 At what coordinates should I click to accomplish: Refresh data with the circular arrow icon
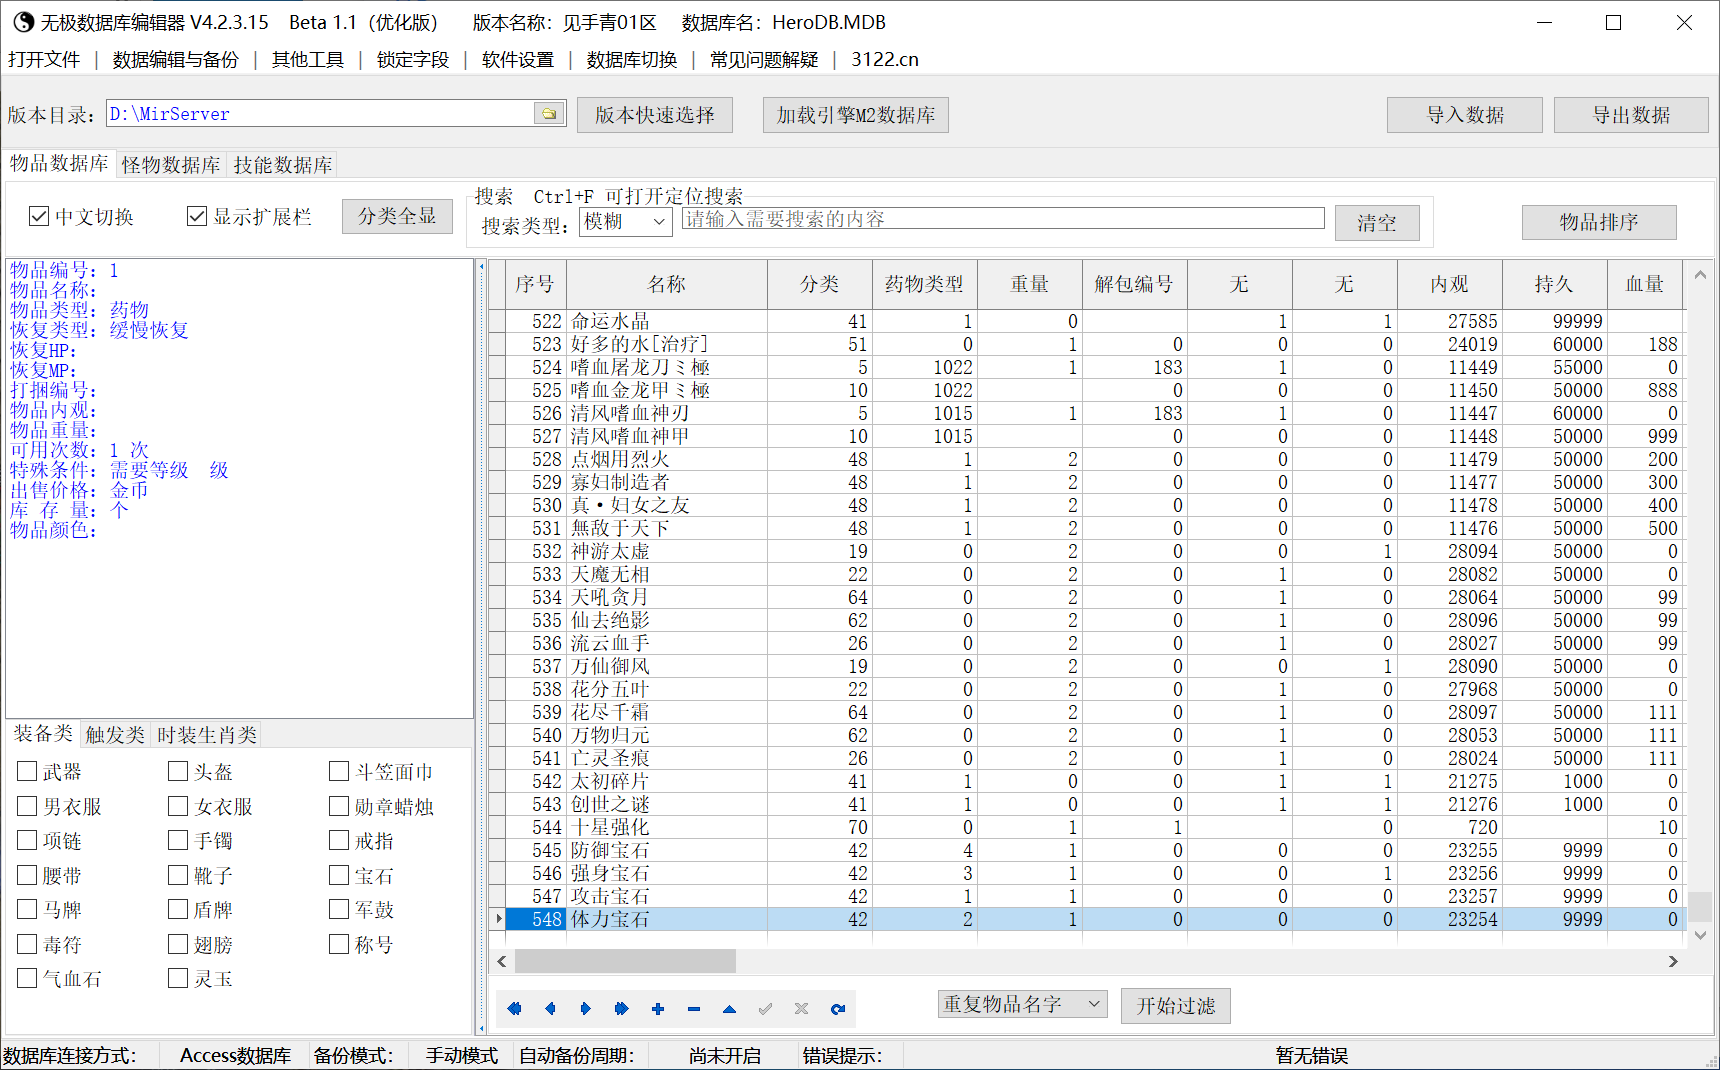click(x=838, y=1009)
